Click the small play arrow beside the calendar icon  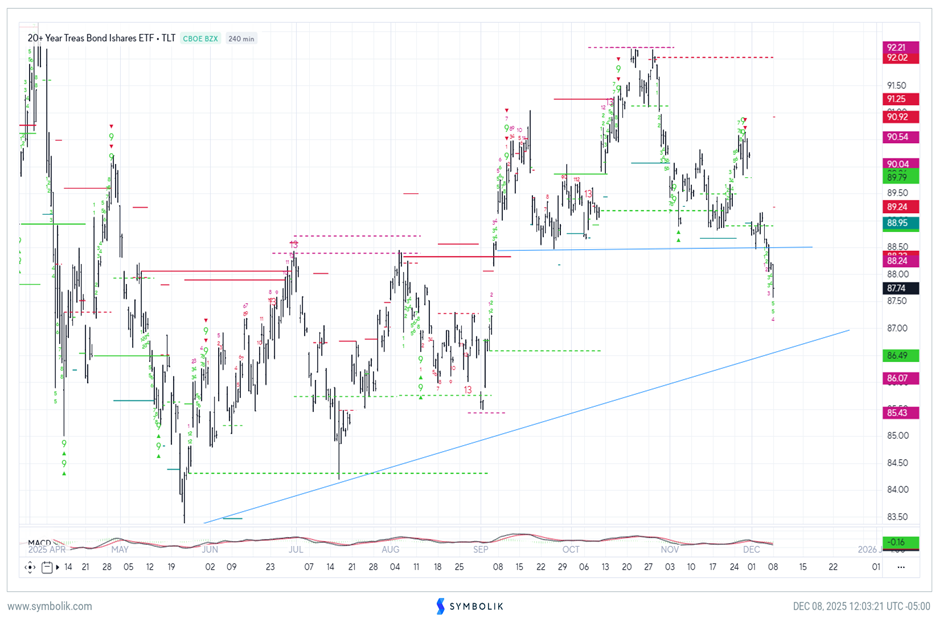[57, 565]
